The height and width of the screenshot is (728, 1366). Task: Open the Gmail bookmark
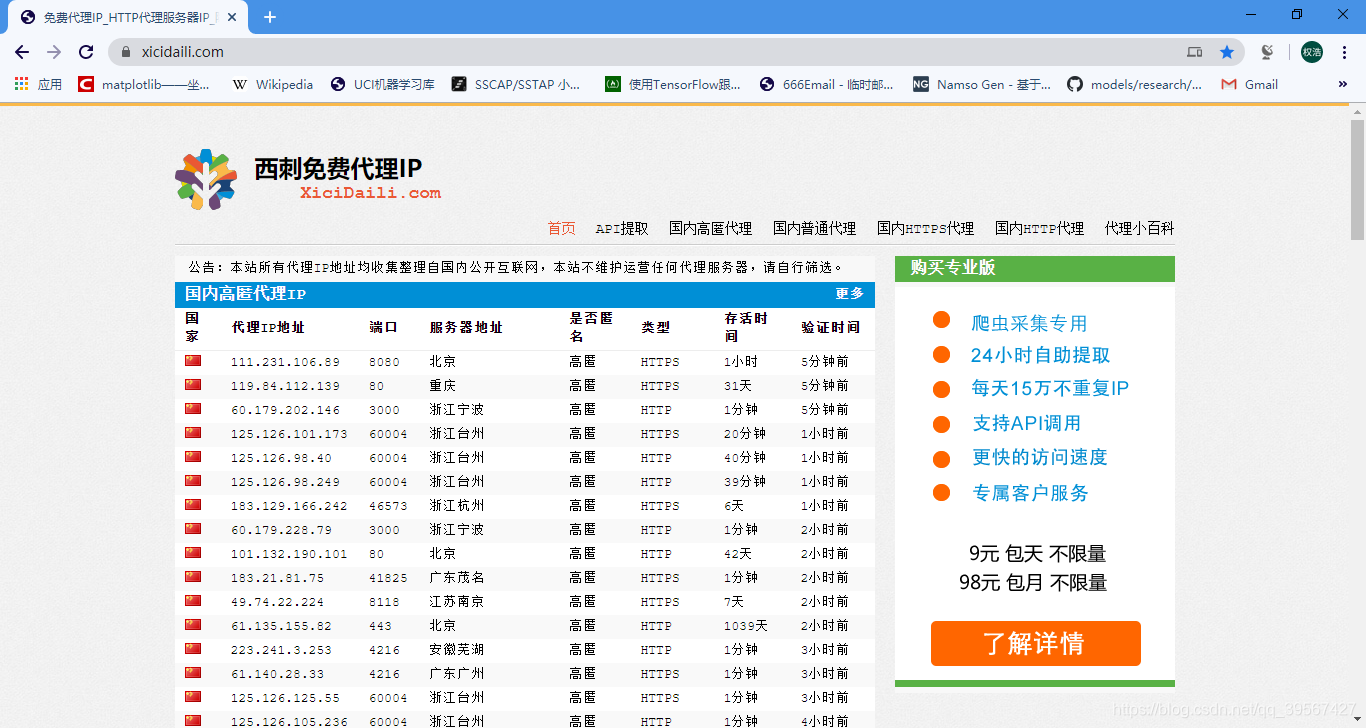point(1250,84)
